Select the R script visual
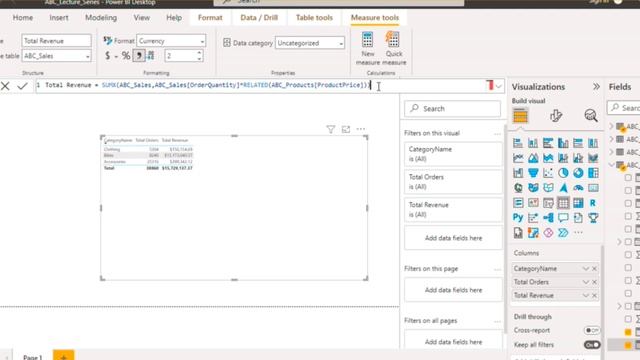Screen dimensions: 640x360 tap(593, 203)
